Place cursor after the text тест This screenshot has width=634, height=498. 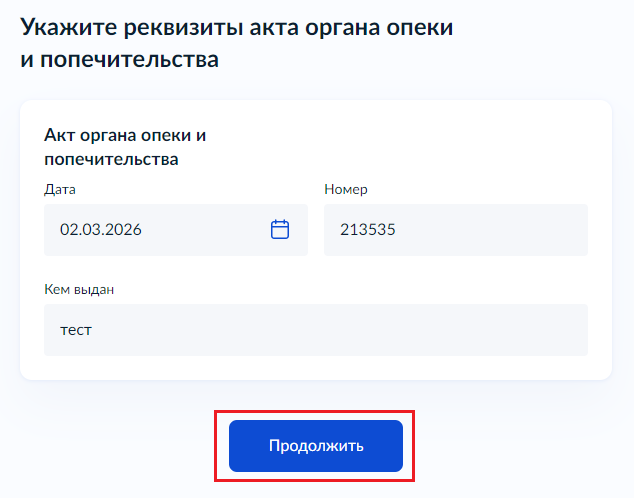coord(93,329)
